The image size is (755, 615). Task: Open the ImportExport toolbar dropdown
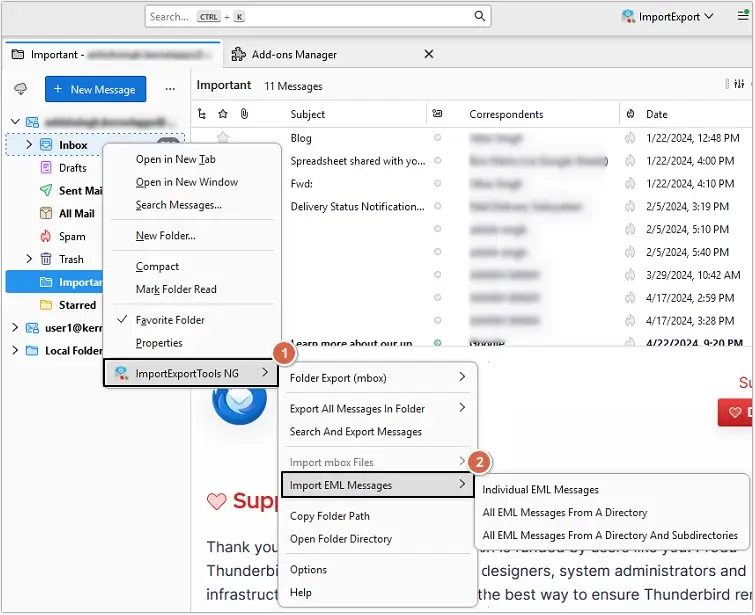(667, 16)
